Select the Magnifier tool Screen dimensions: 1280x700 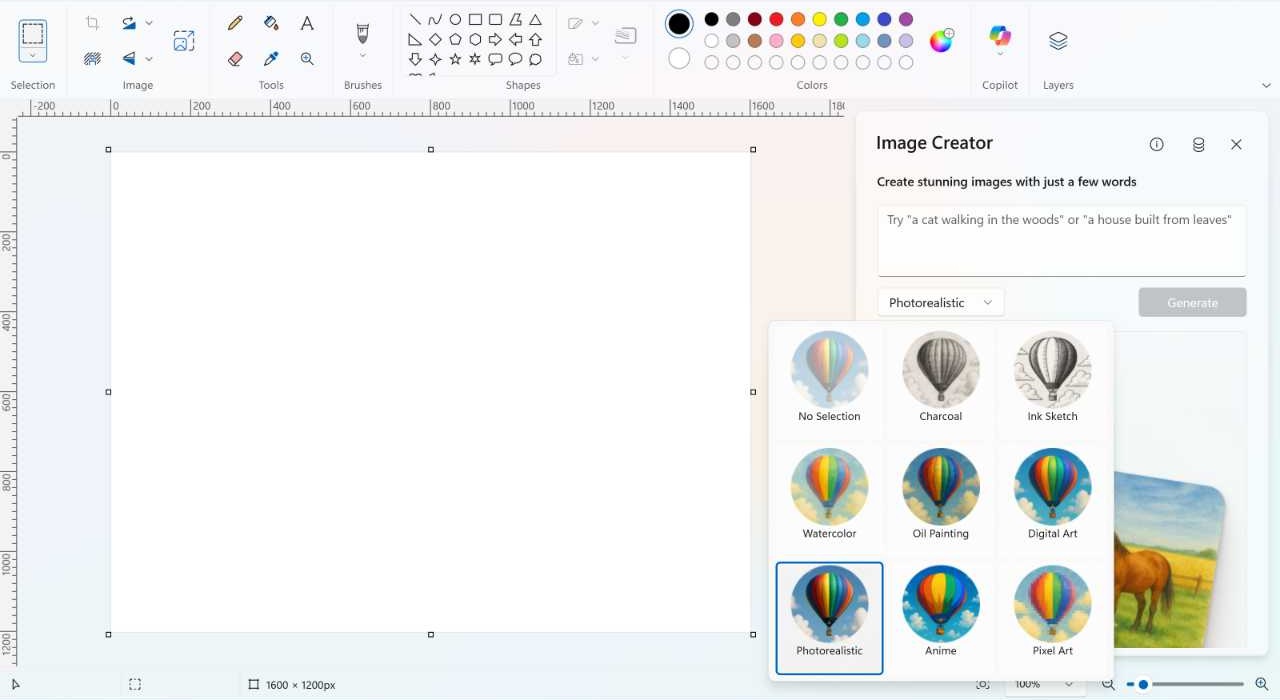(x=307, y=59)
